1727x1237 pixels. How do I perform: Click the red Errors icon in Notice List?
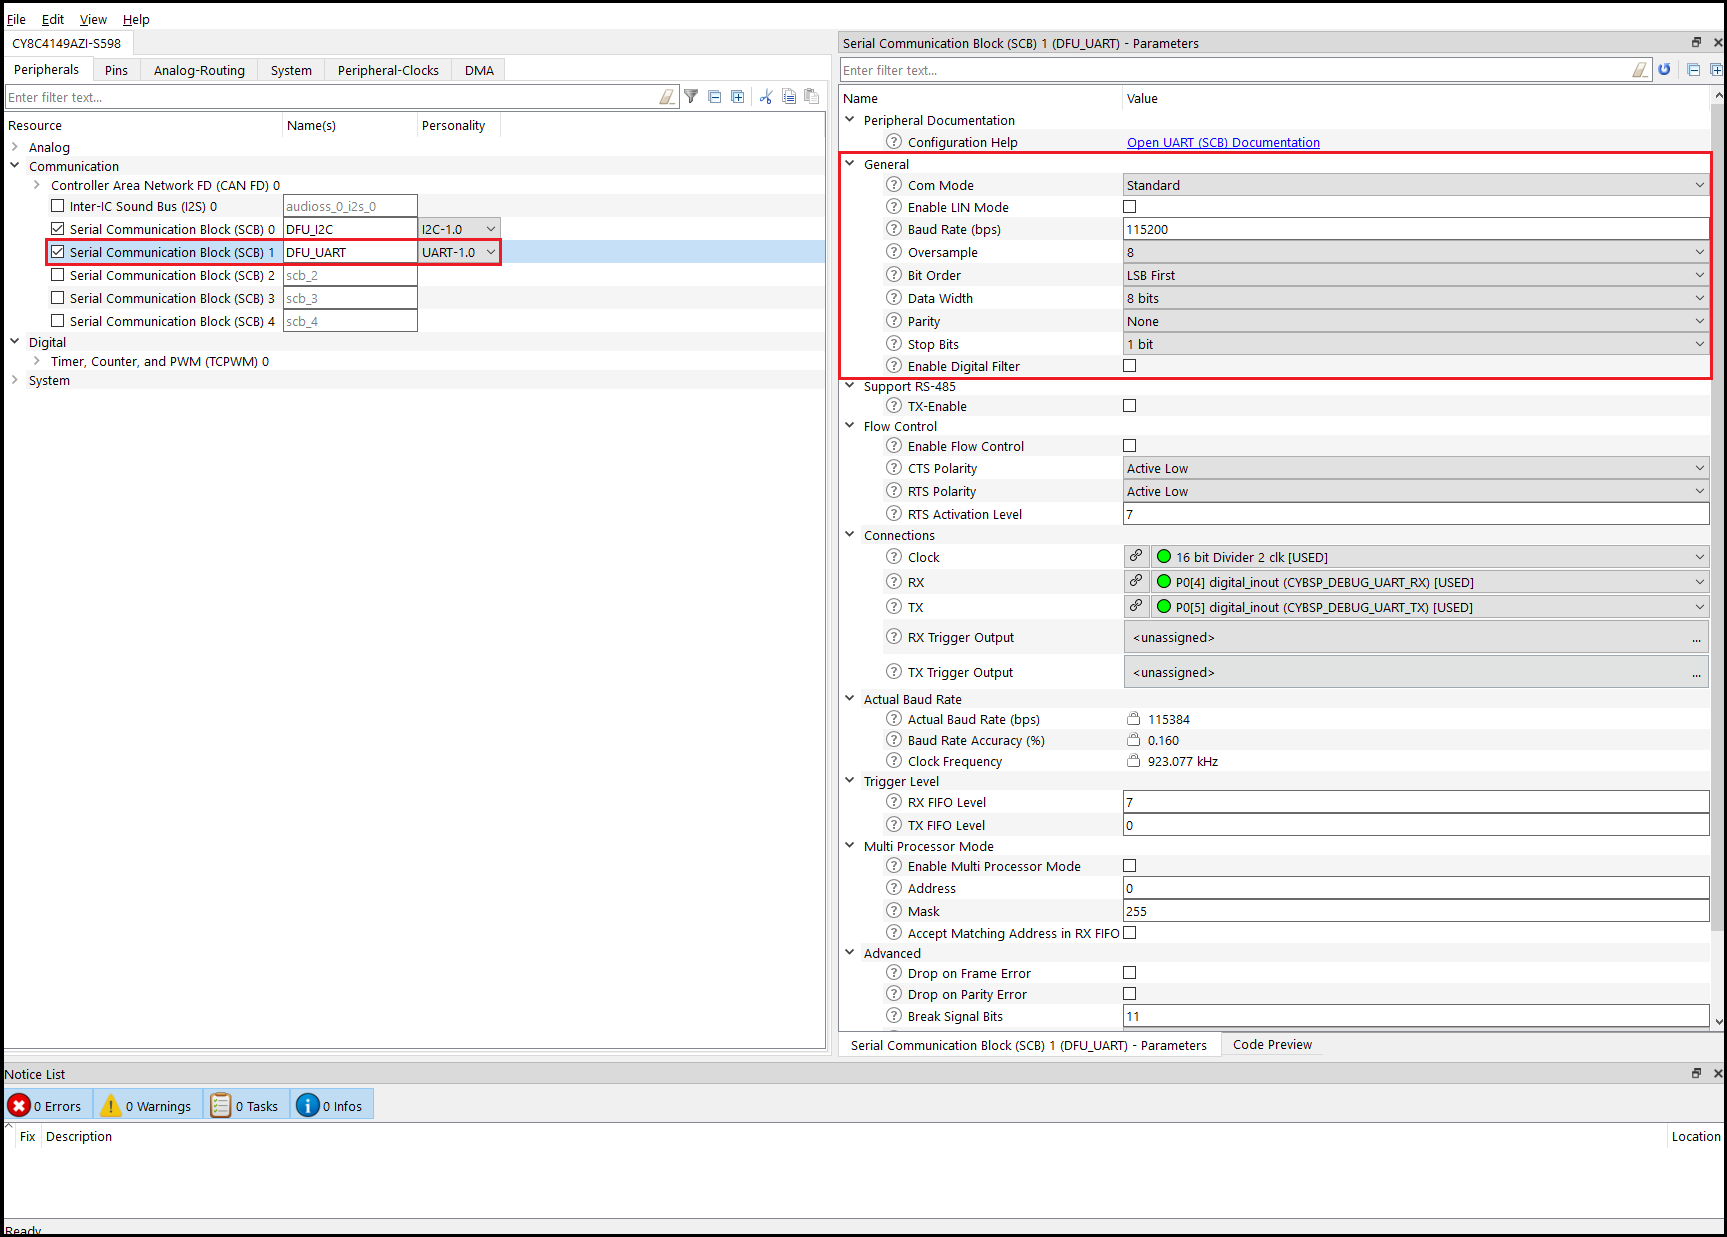coord(19,1105)
